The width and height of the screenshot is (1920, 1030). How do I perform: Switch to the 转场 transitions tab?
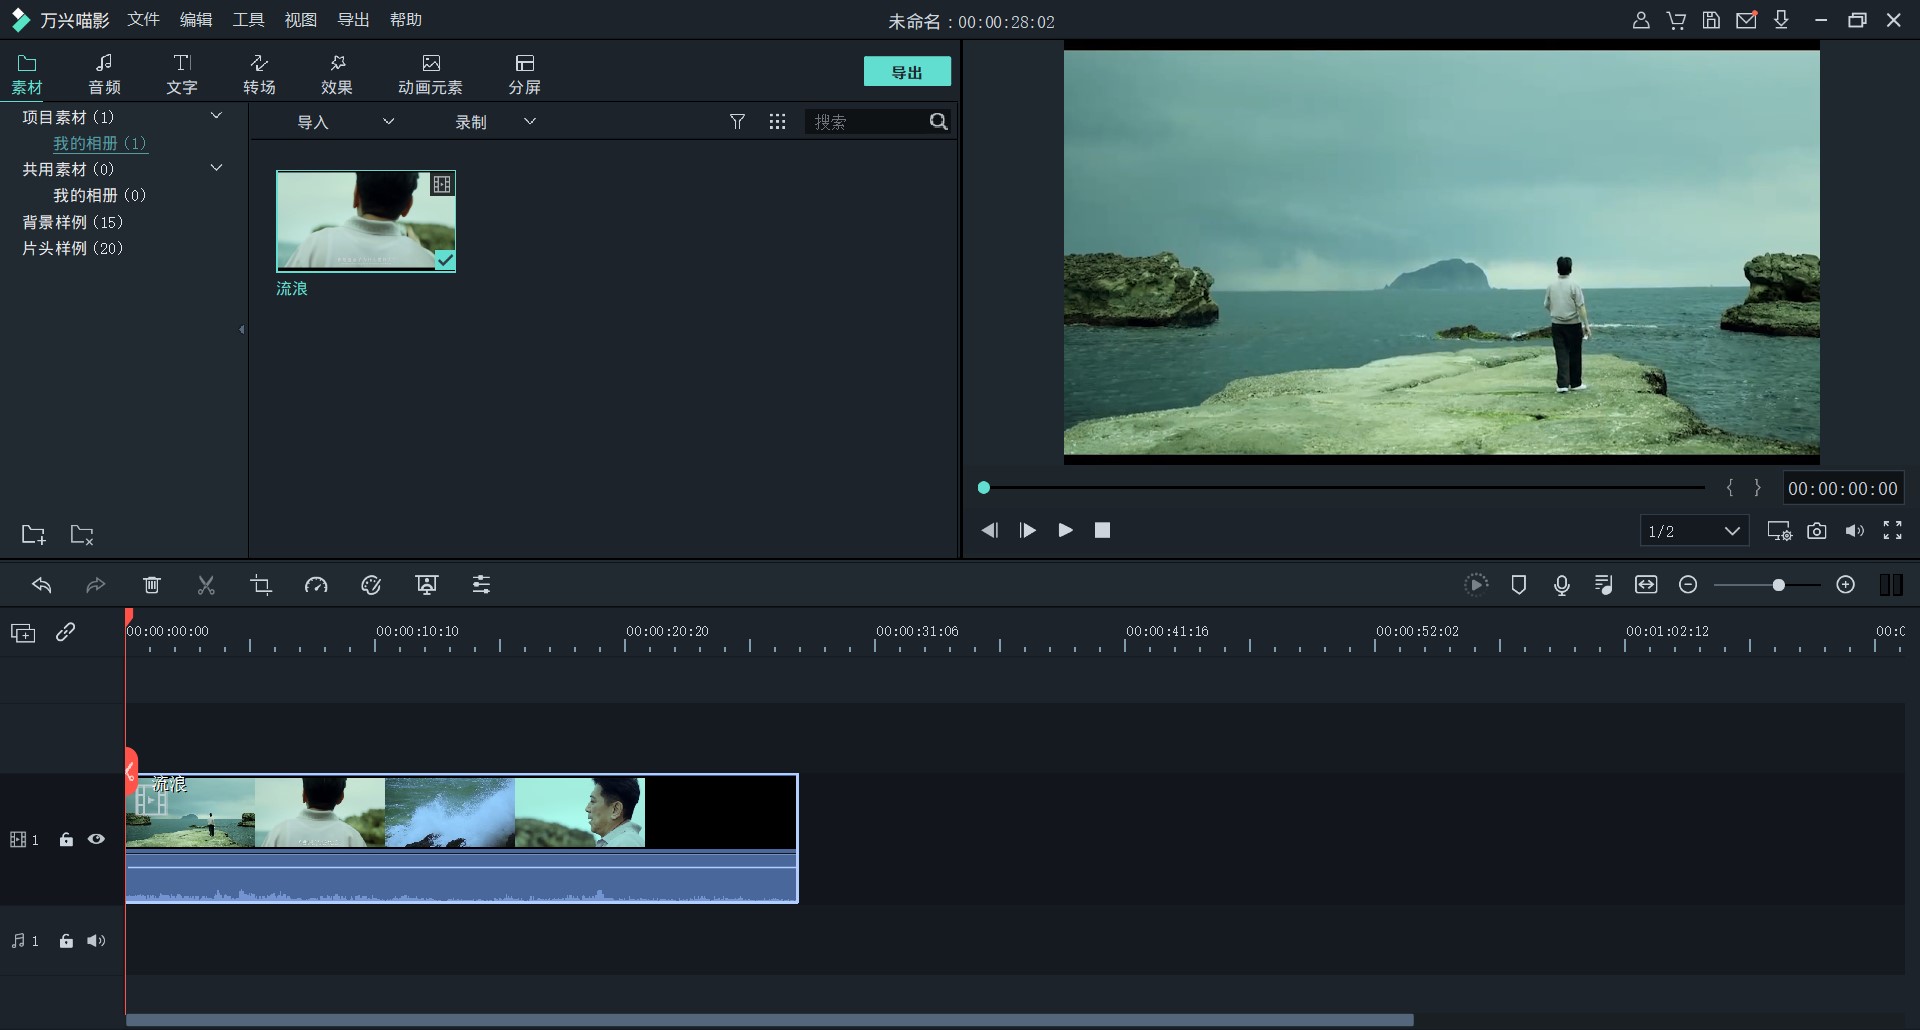(x=259, y=74)
